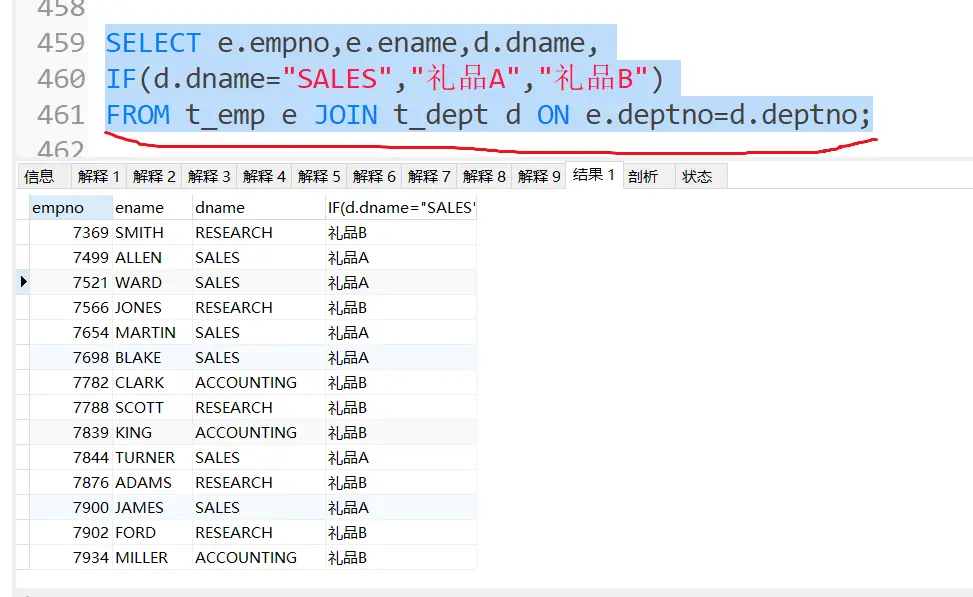Switch to the 解释 9 tab
Screen dimensions: 973x597
[x=538, y=177]
